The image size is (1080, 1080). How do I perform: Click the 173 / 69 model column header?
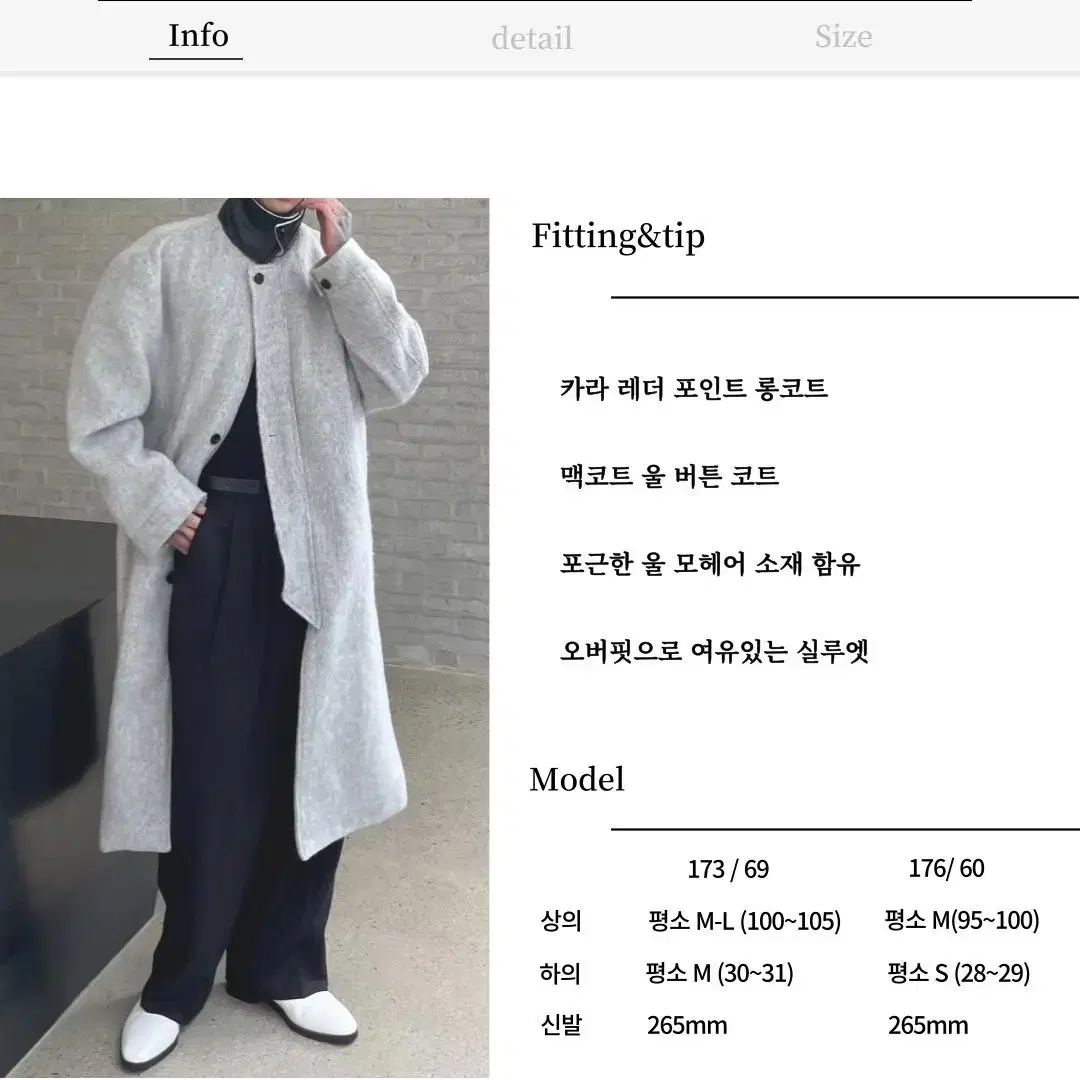pos(728,869)
